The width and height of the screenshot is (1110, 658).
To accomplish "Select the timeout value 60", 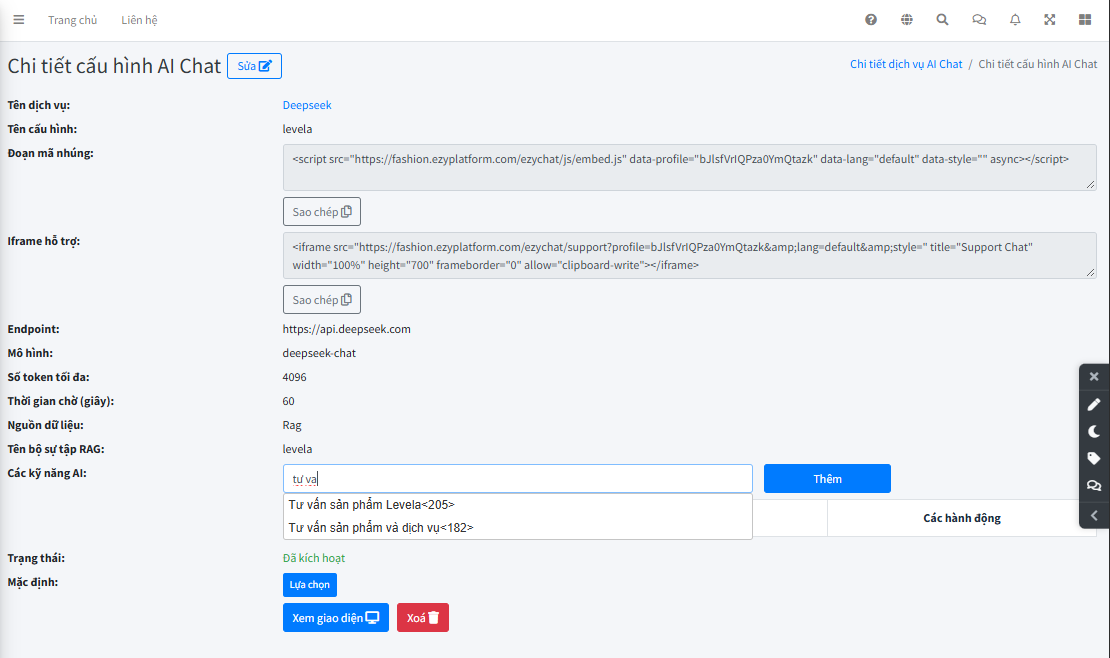I will click(x=288, y=401).
